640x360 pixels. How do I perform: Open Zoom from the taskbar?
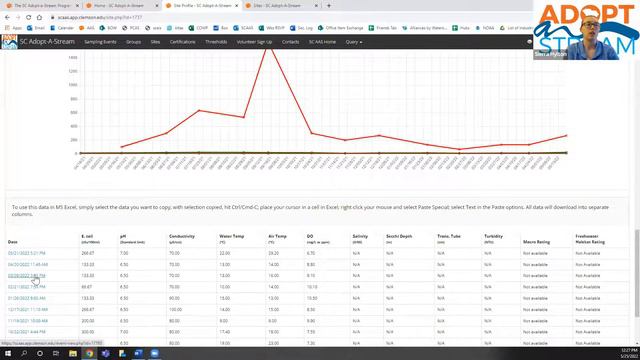(x=155, y=353)
